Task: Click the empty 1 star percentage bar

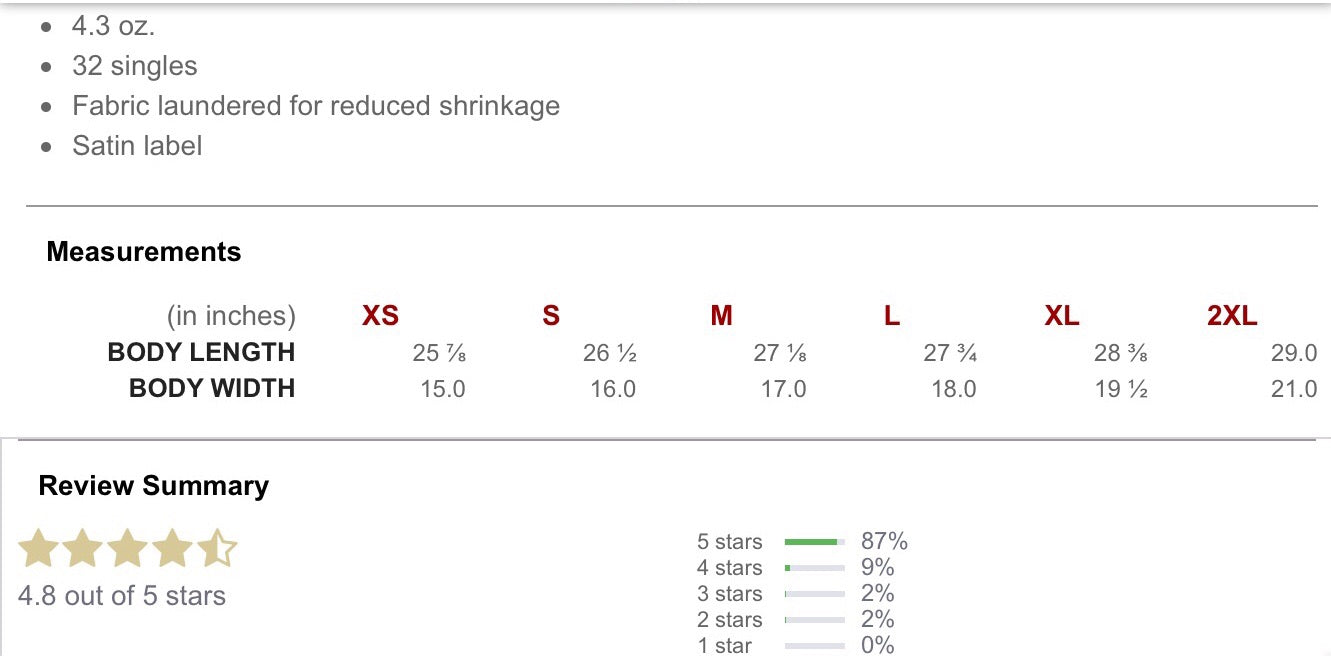Action: pos(814,646)
